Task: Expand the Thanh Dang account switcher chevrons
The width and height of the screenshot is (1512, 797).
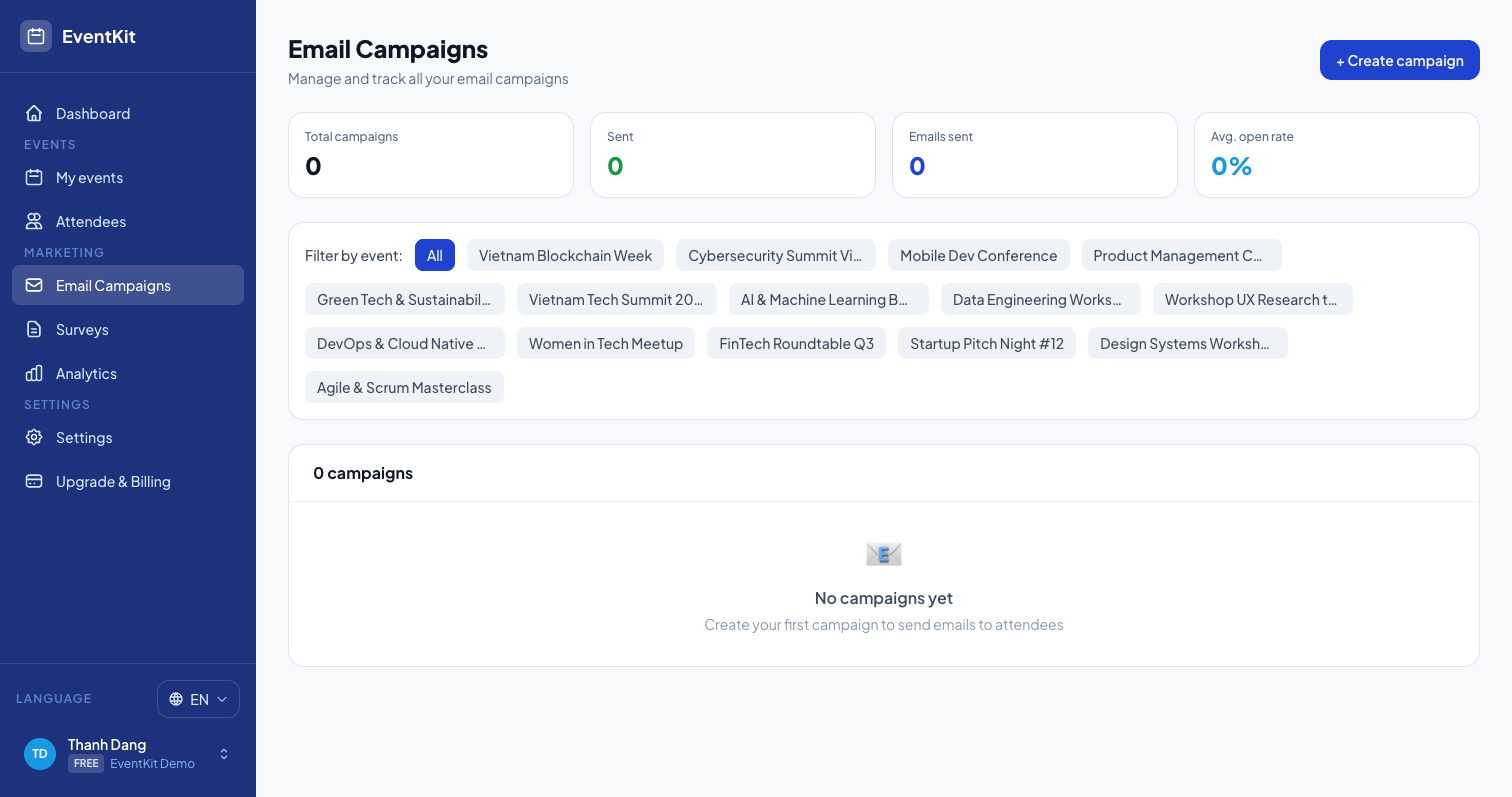Action: tap(224, 754)
